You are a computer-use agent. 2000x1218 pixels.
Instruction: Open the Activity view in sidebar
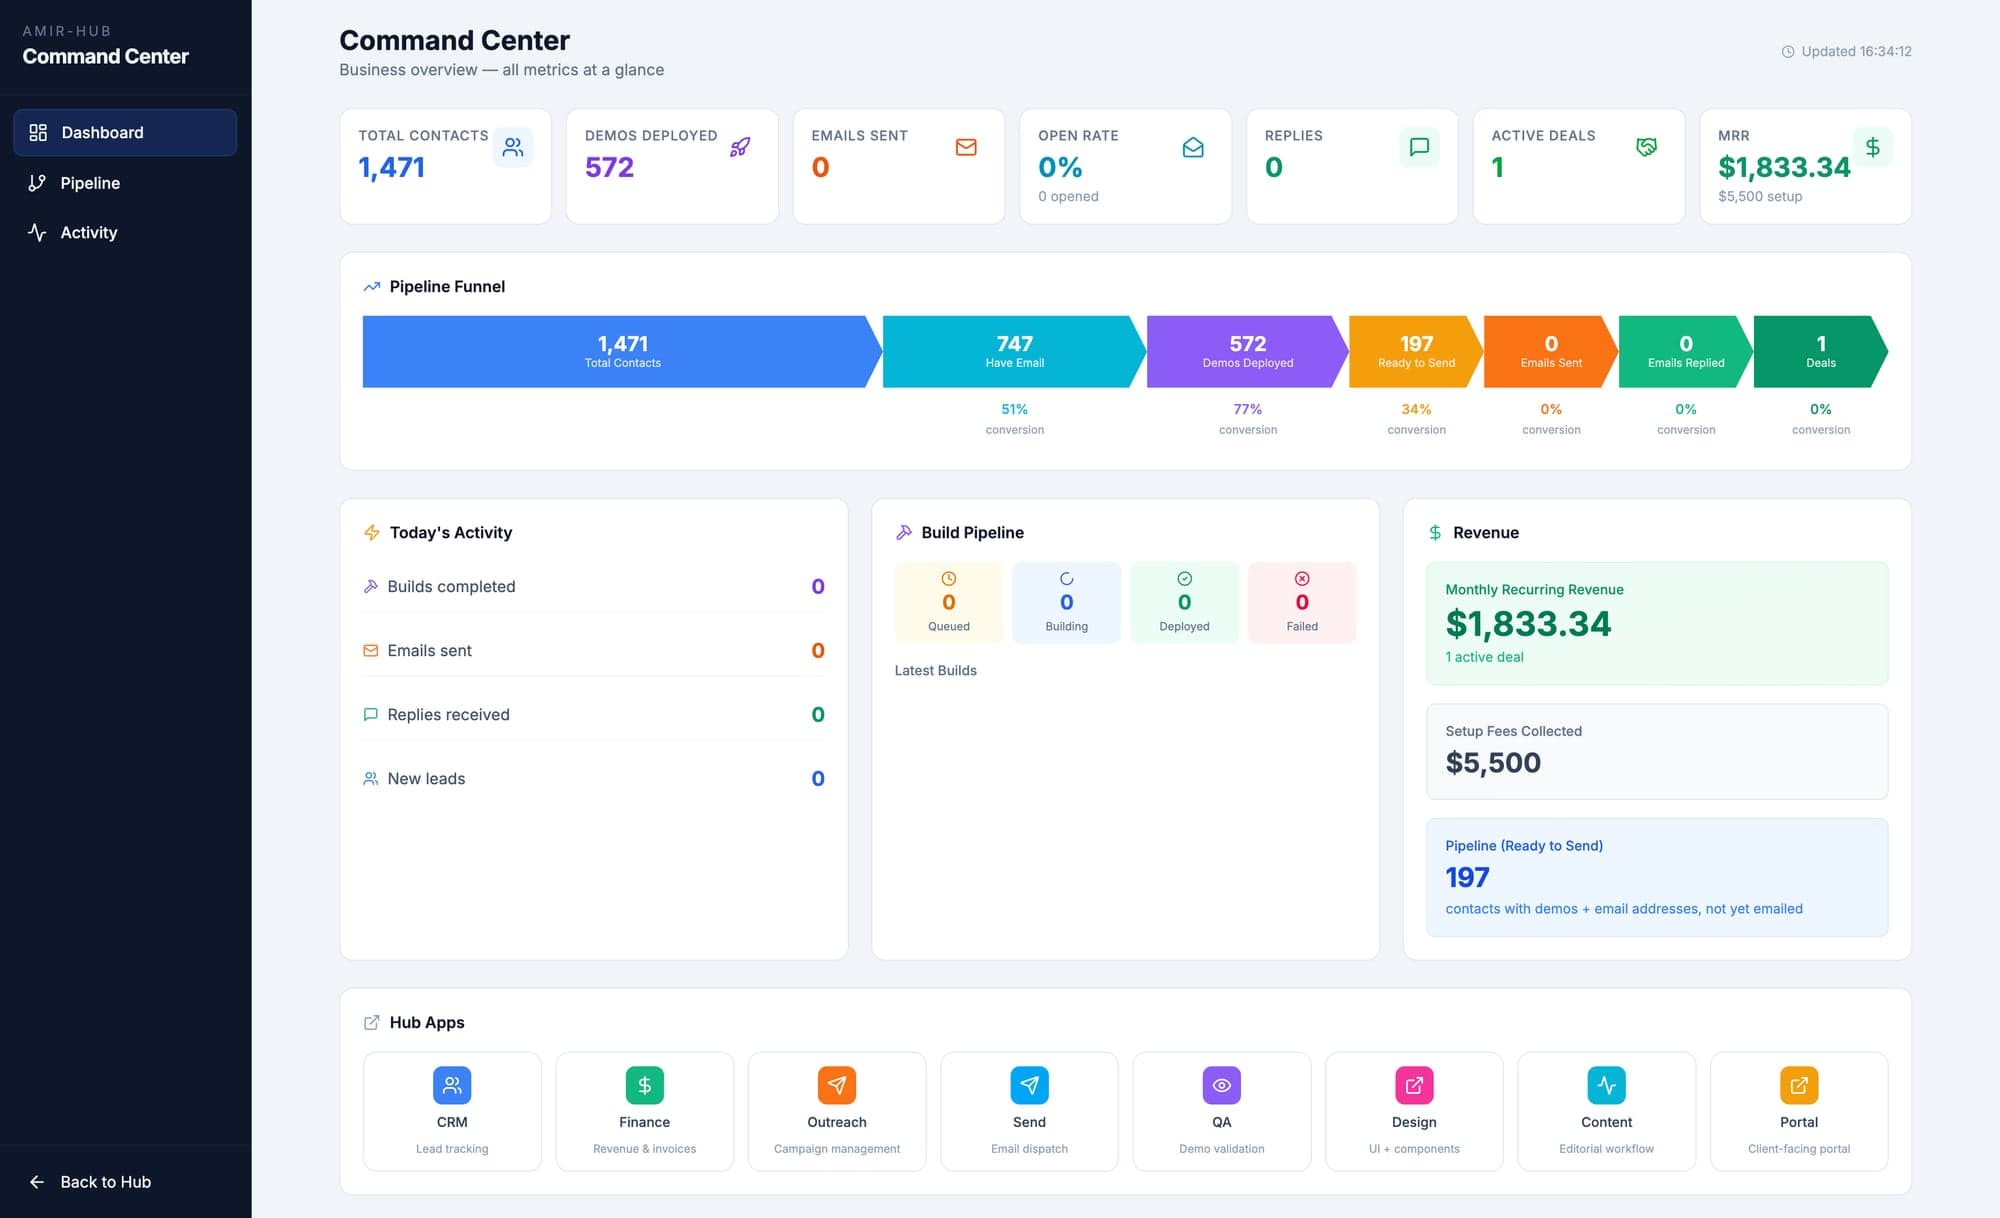coord(88,232)
